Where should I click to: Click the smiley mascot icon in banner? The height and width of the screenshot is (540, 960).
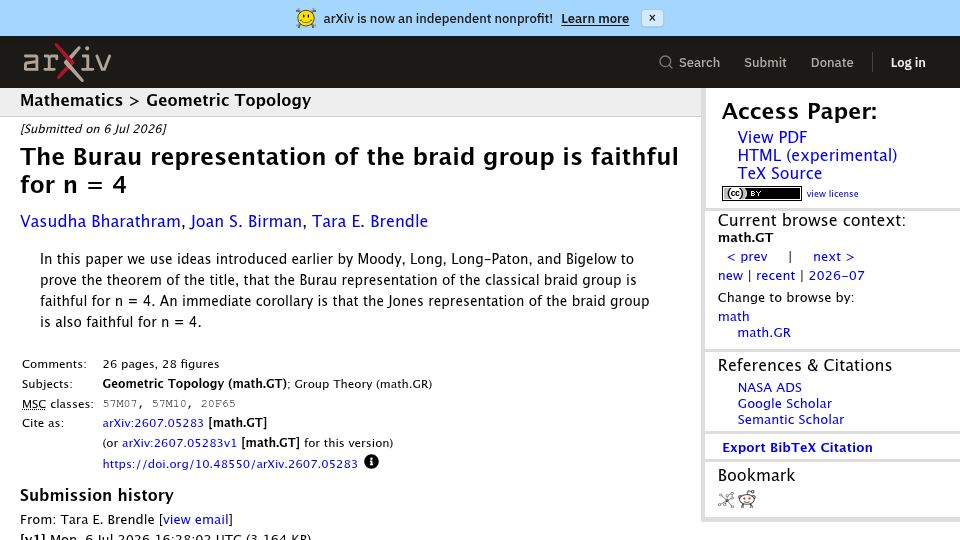point(306,18)
